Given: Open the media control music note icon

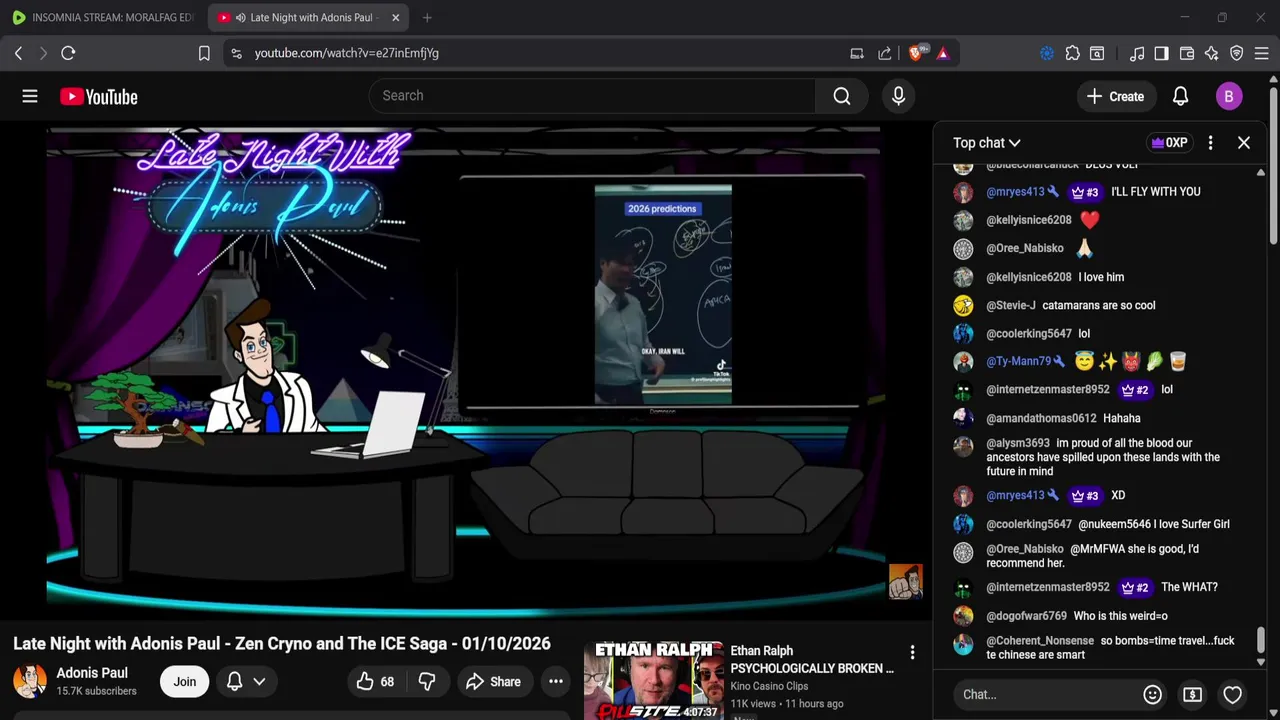Looking at the screenshot, I should [1137, 53].
